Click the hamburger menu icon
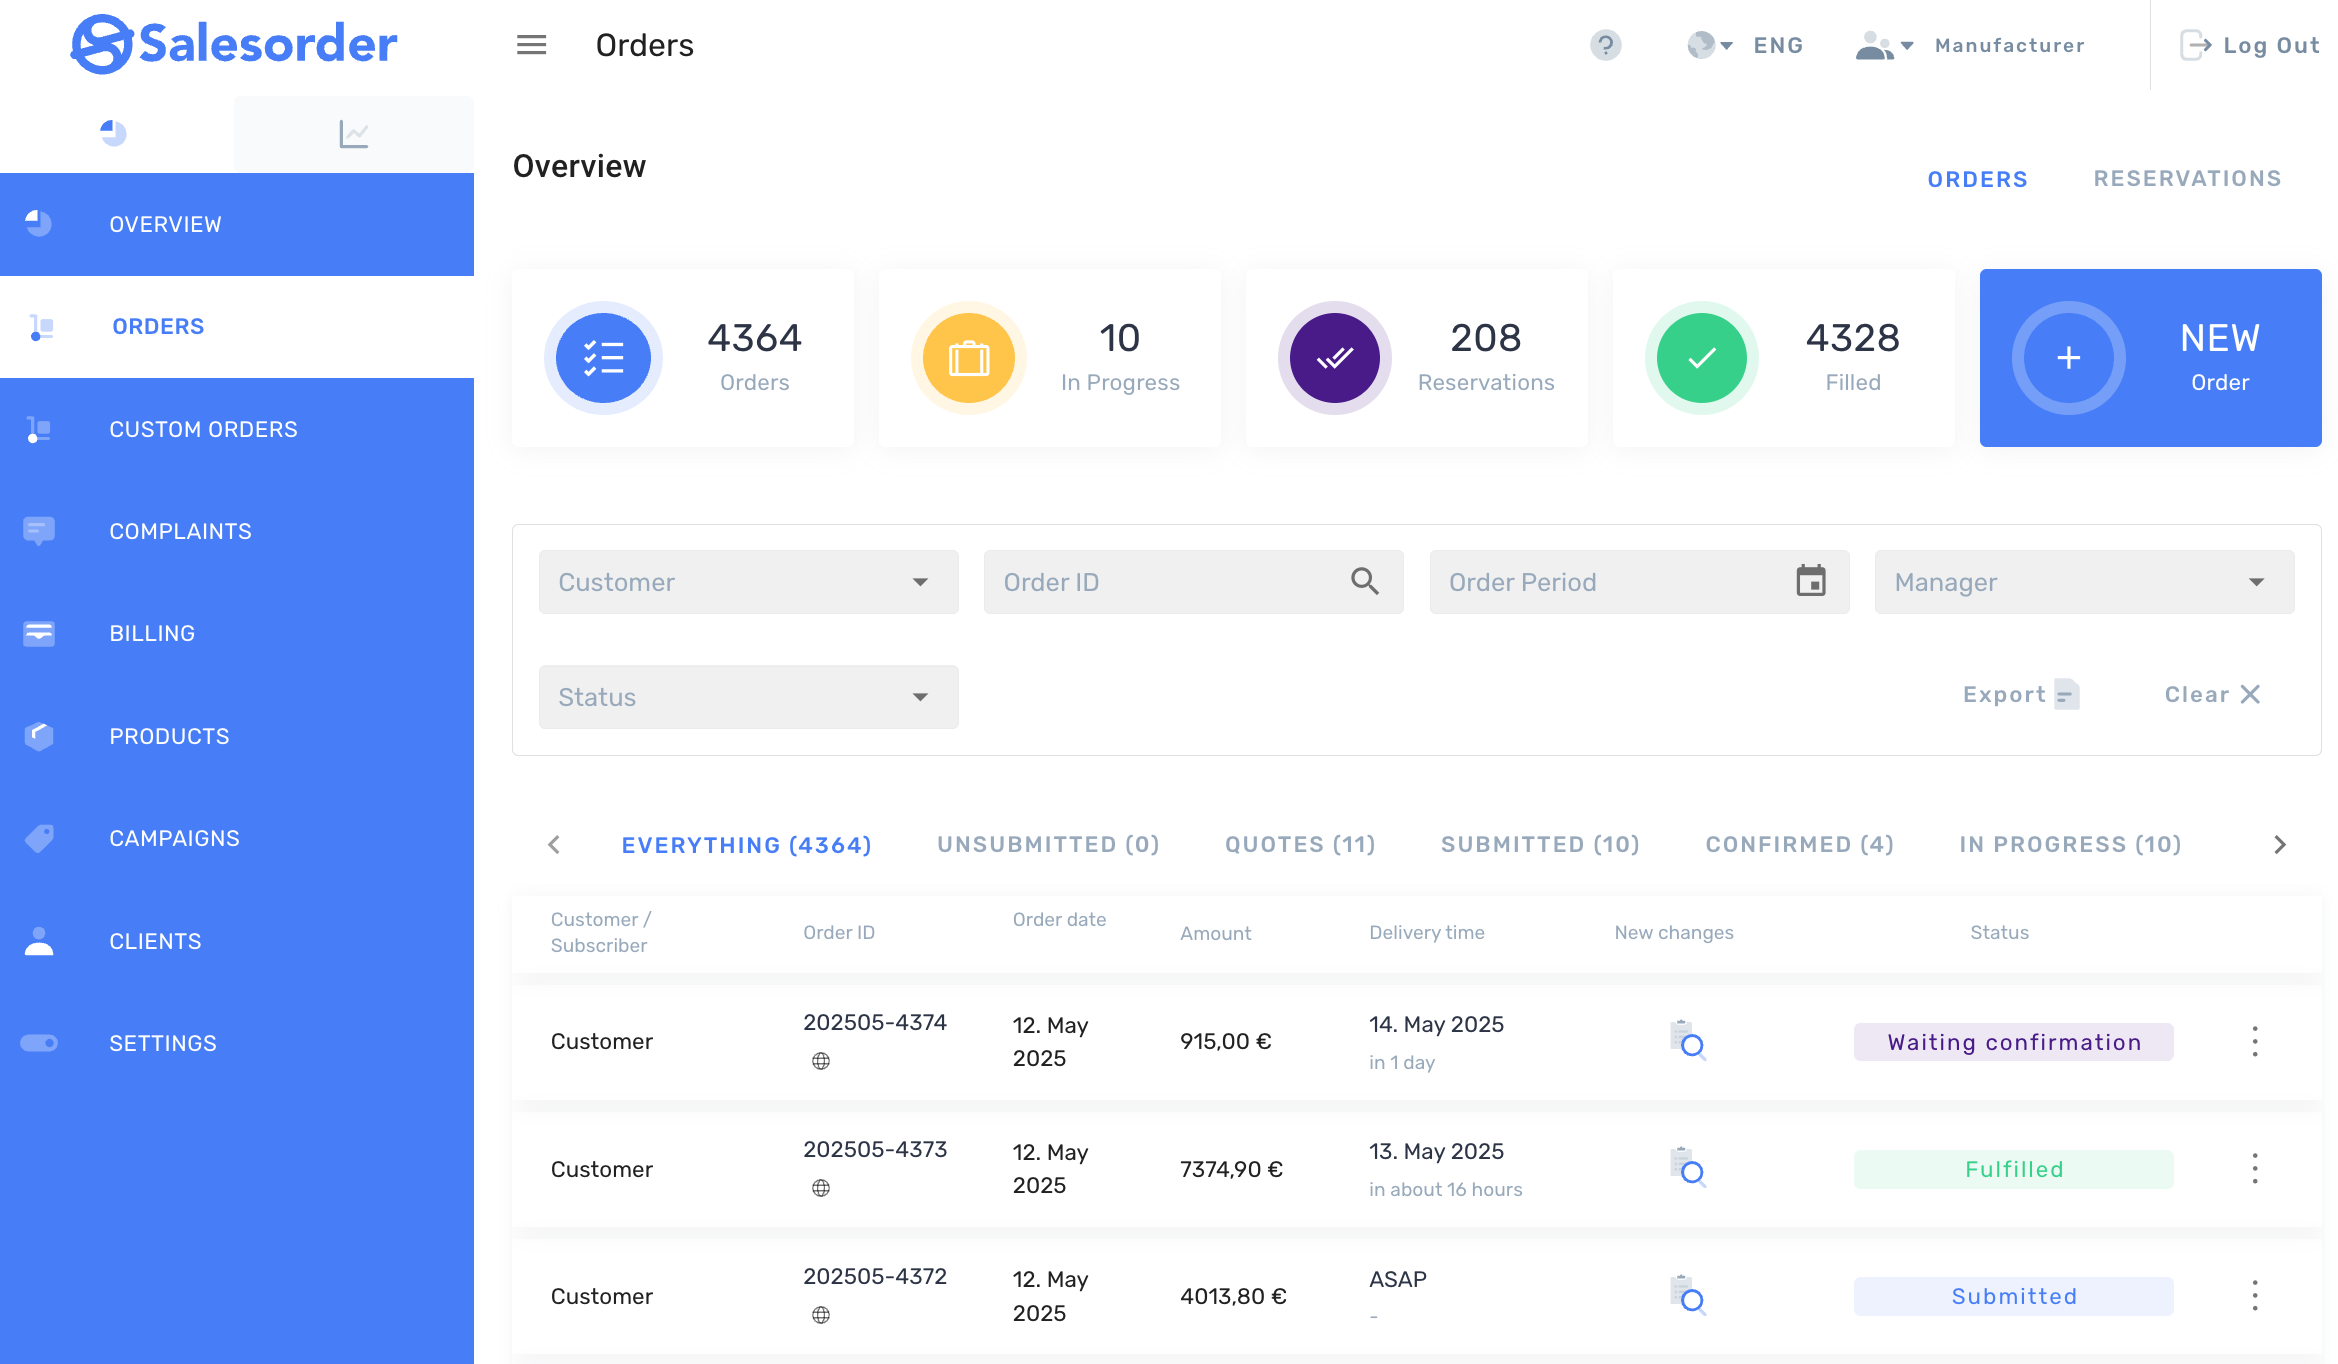 click(531, 45)
